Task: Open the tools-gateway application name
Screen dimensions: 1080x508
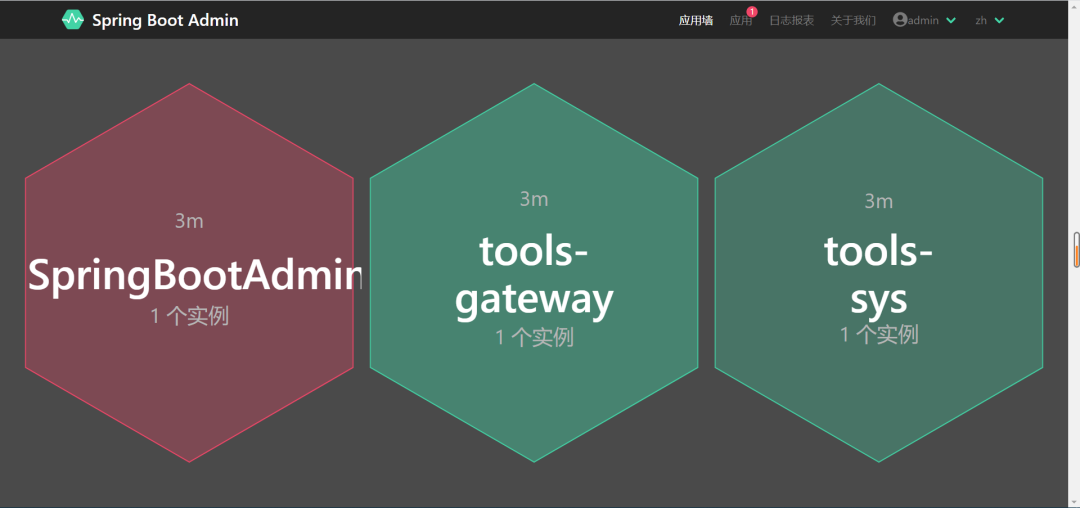Action: point(534,275)
